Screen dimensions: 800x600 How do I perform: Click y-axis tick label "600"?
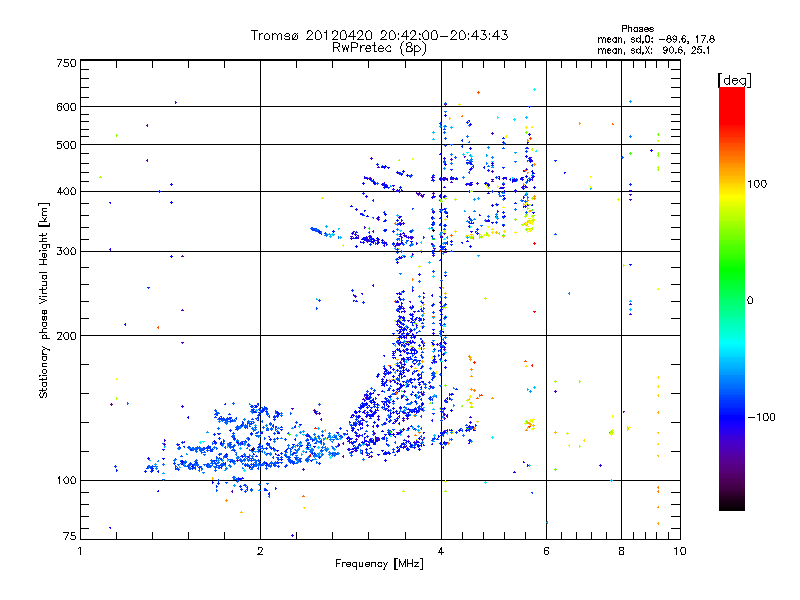66,107
